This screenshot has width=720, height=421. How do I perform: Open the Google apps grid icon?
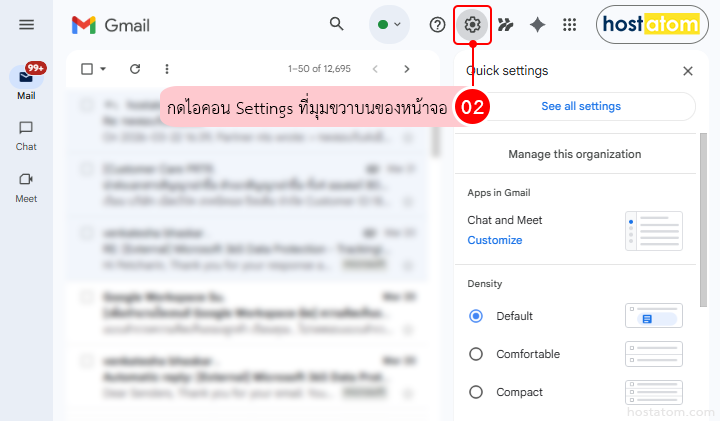click(x=569, y=25)
